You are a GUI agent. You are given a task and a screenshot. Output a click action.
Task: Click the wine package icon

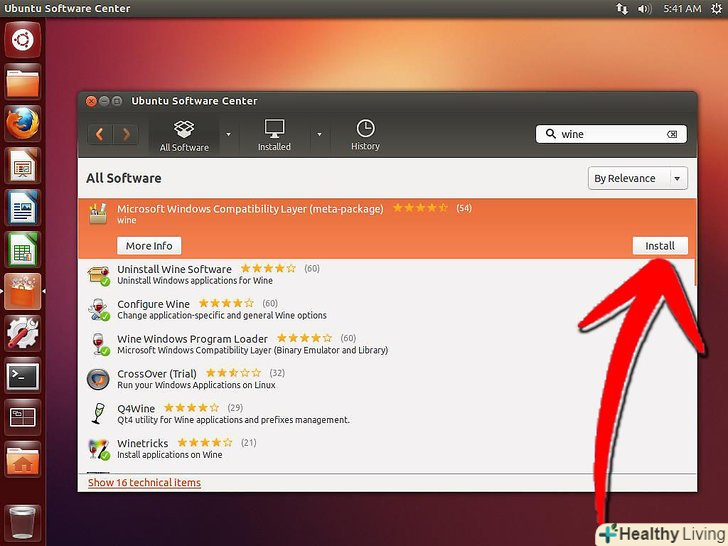point(98,214)
